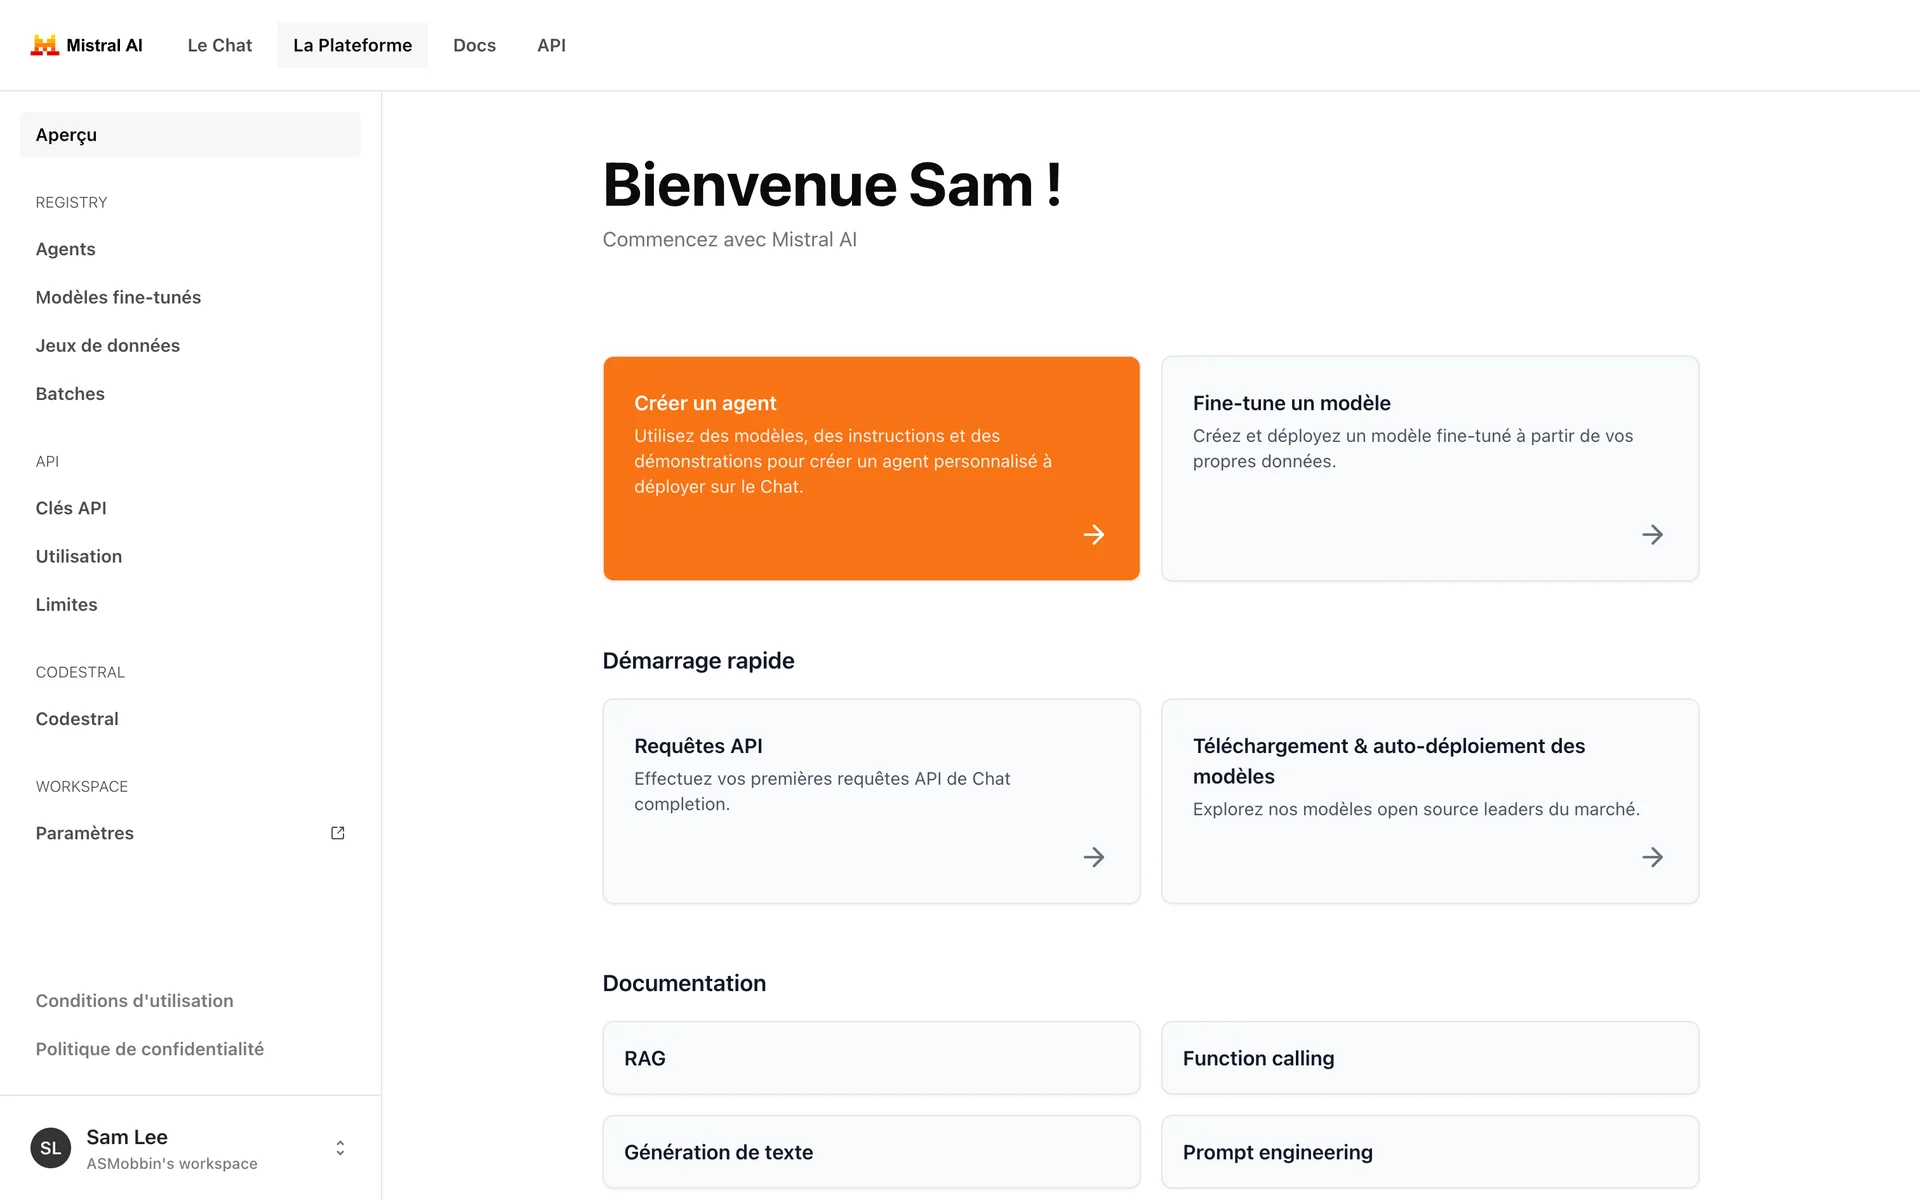This screenshot has width=1920, height=1200.
Task: Click the SL avatar circle
Action: tap(51, 1148)
